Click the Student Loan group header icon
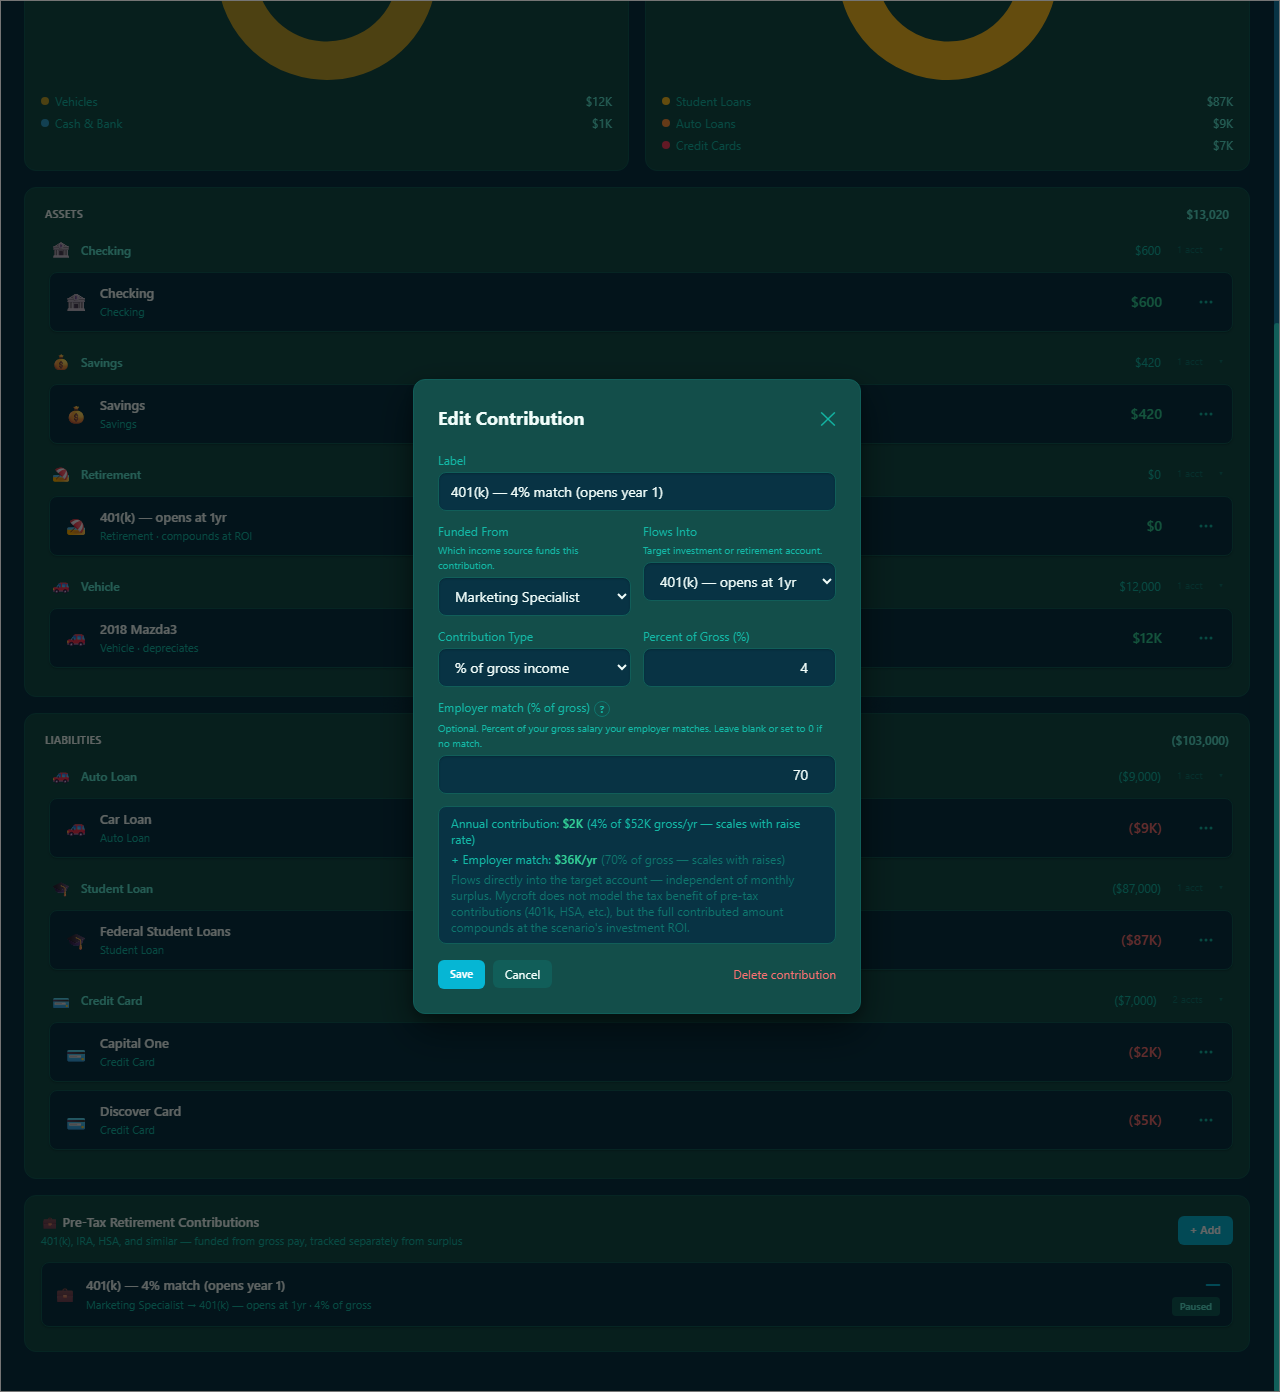 [x=62, y=889]
